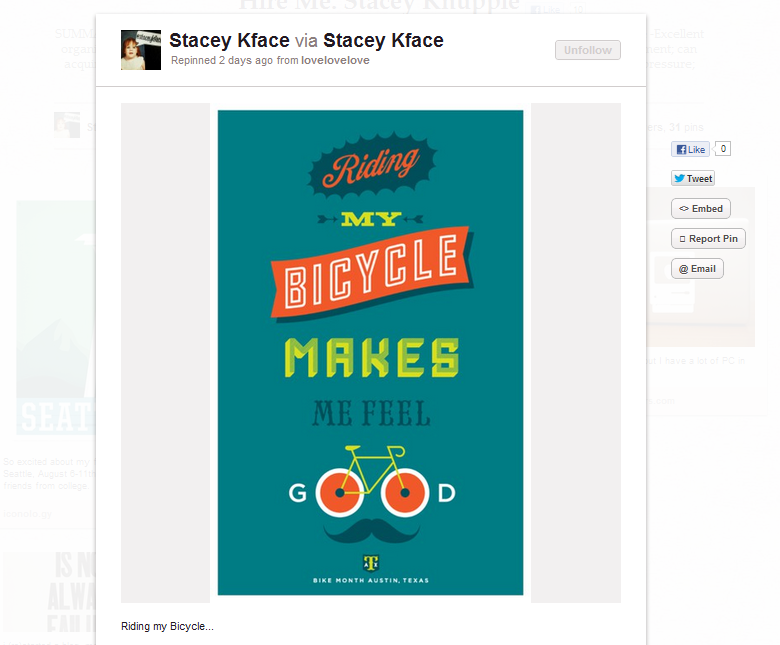Open the lovelovelove board link

click(x=335, y=60)
